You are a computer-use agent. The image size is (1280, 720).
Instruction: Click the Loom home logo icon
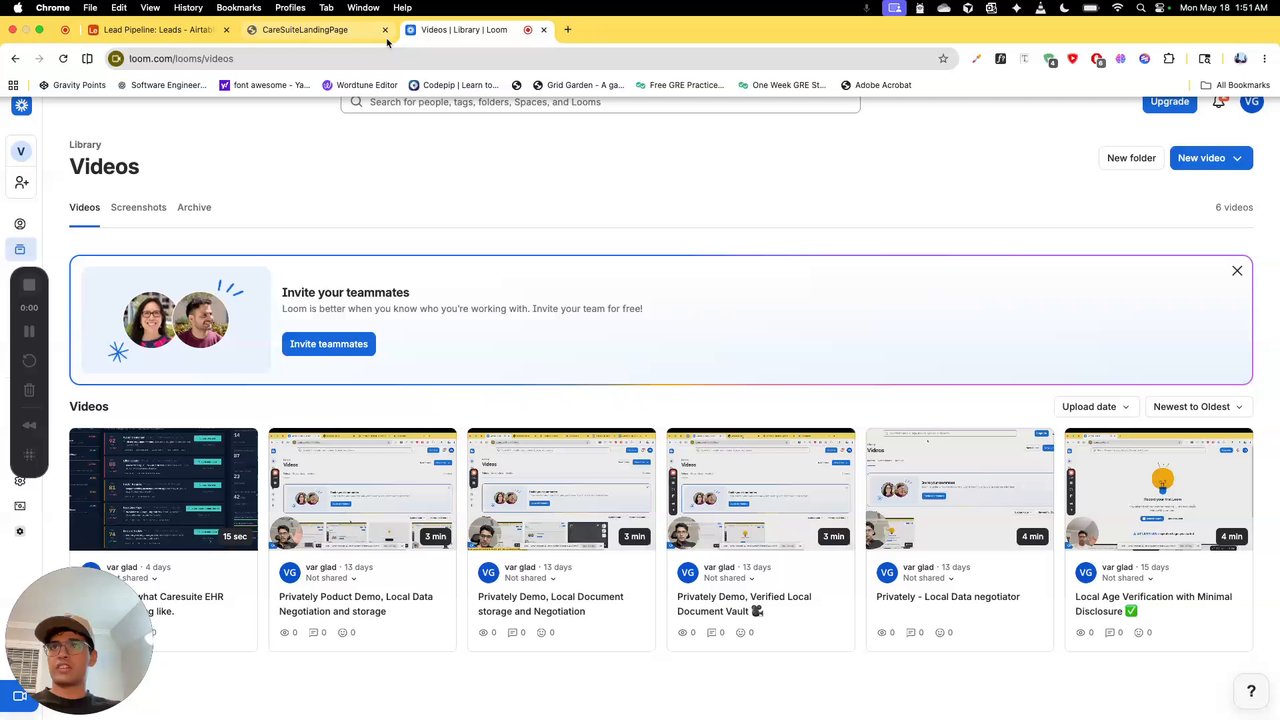[x=21, y=105]
